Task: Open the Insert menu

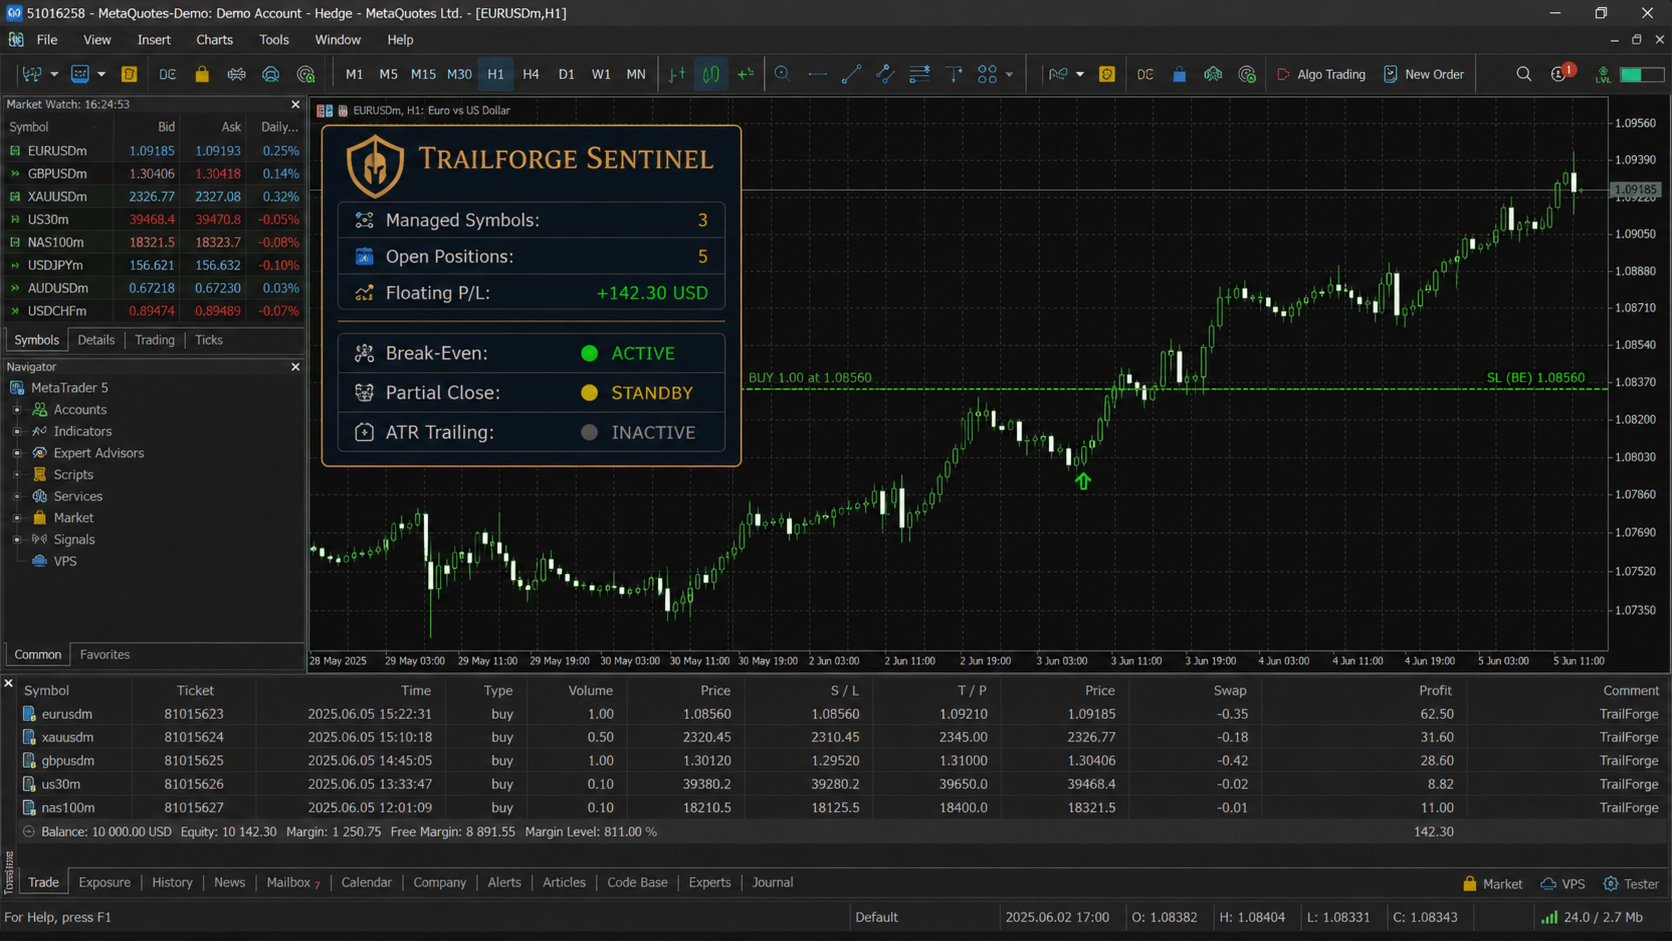Action: coord(154,40)
